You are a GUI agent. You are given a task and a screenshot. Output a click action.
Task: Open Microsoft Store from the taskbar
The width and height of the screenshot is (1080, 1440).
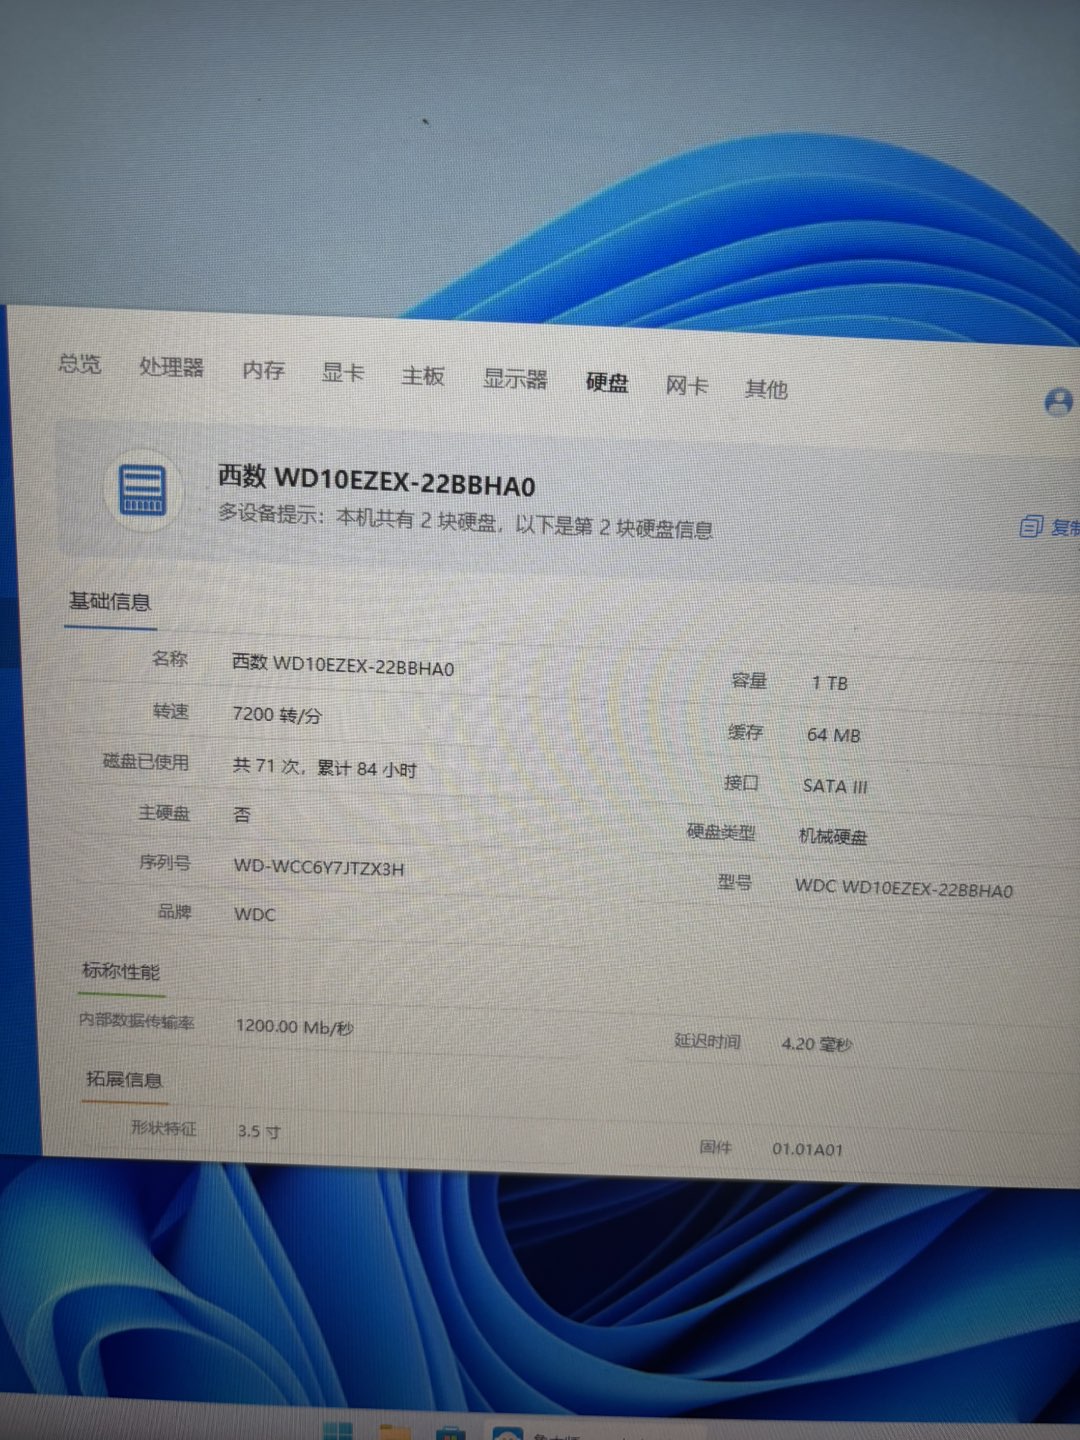(450, 1433)
